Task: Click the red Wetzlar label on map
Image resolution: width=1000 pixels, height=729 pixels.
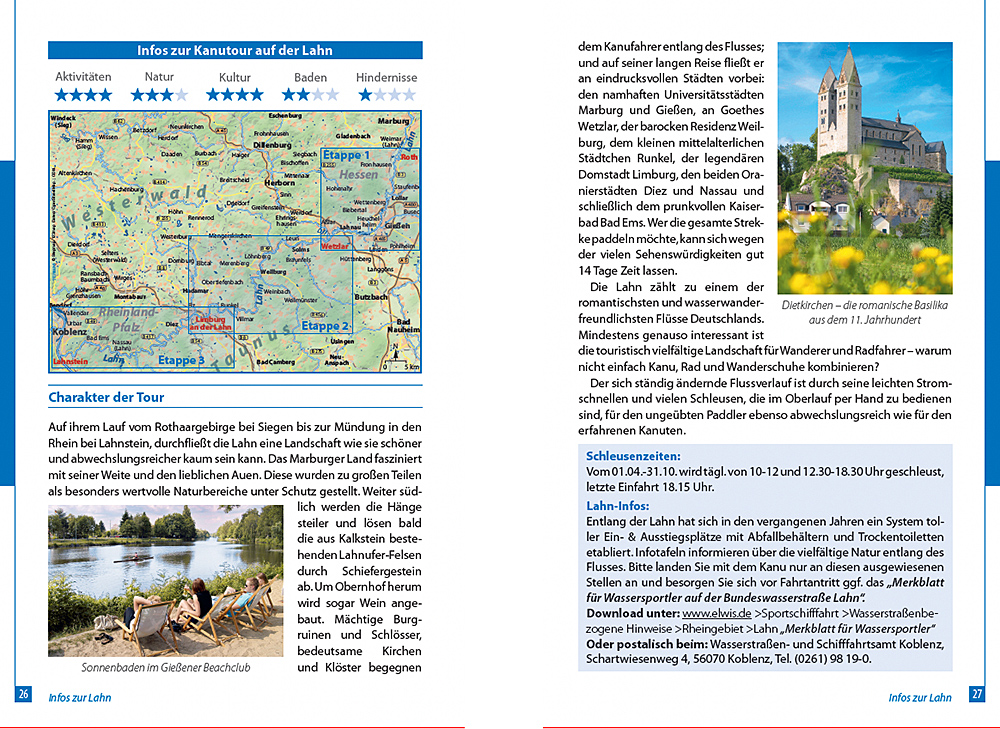Action: [x=335, y=246]
